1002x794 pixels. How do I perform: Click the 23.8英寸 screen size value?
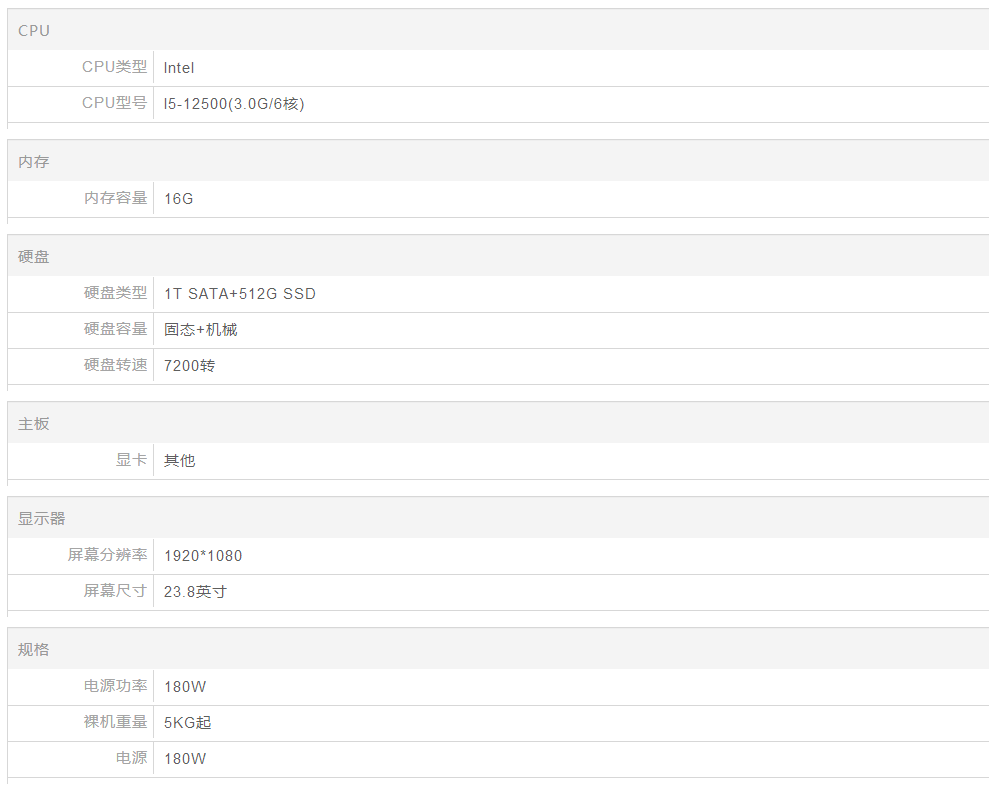coord(195,592)
